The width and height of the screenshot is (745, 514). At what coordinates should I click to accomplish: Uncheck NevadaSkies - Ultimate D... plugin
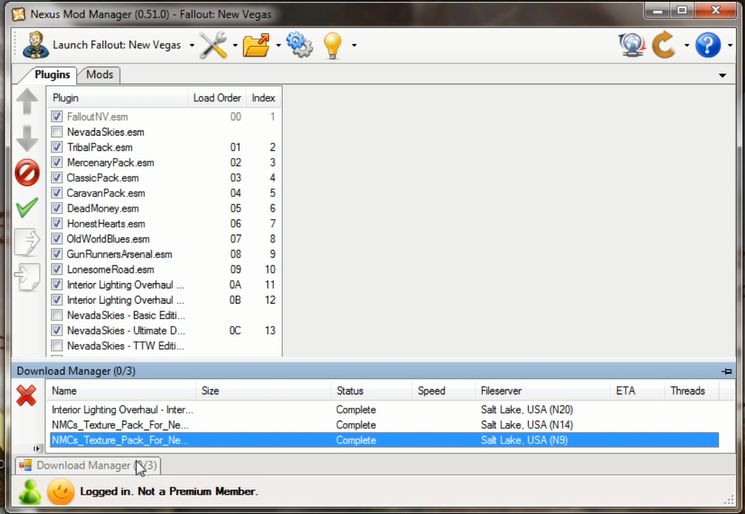tap(57, 330)
